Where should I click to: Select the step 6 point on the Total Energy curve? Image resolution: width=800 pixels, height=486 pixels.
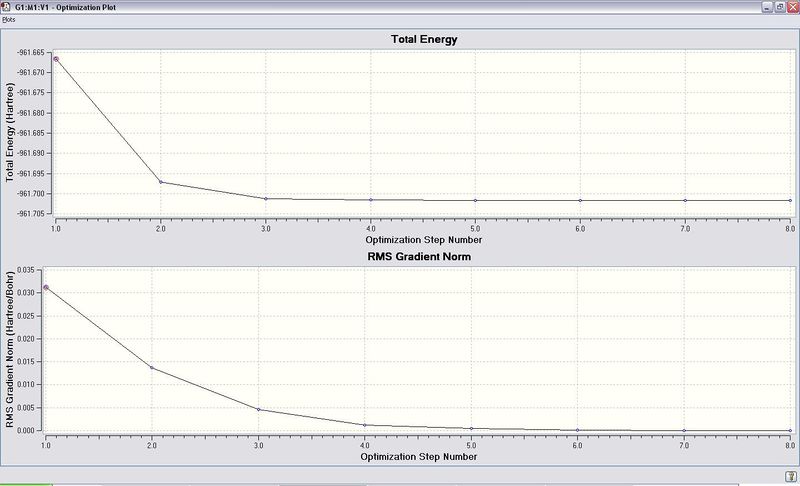point(580,200)
